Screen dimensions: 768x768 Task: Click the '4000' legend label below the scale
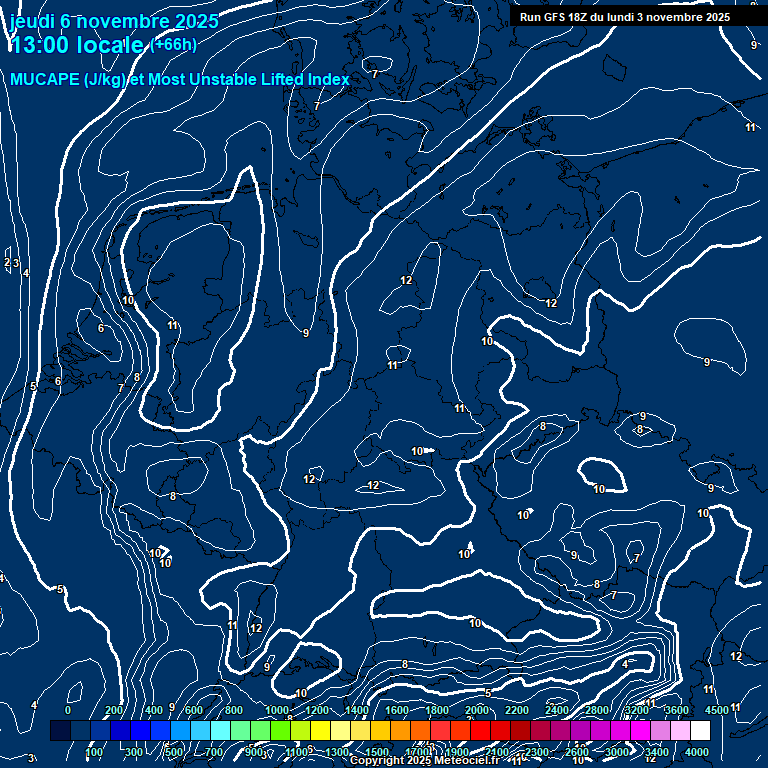(697, 752)
